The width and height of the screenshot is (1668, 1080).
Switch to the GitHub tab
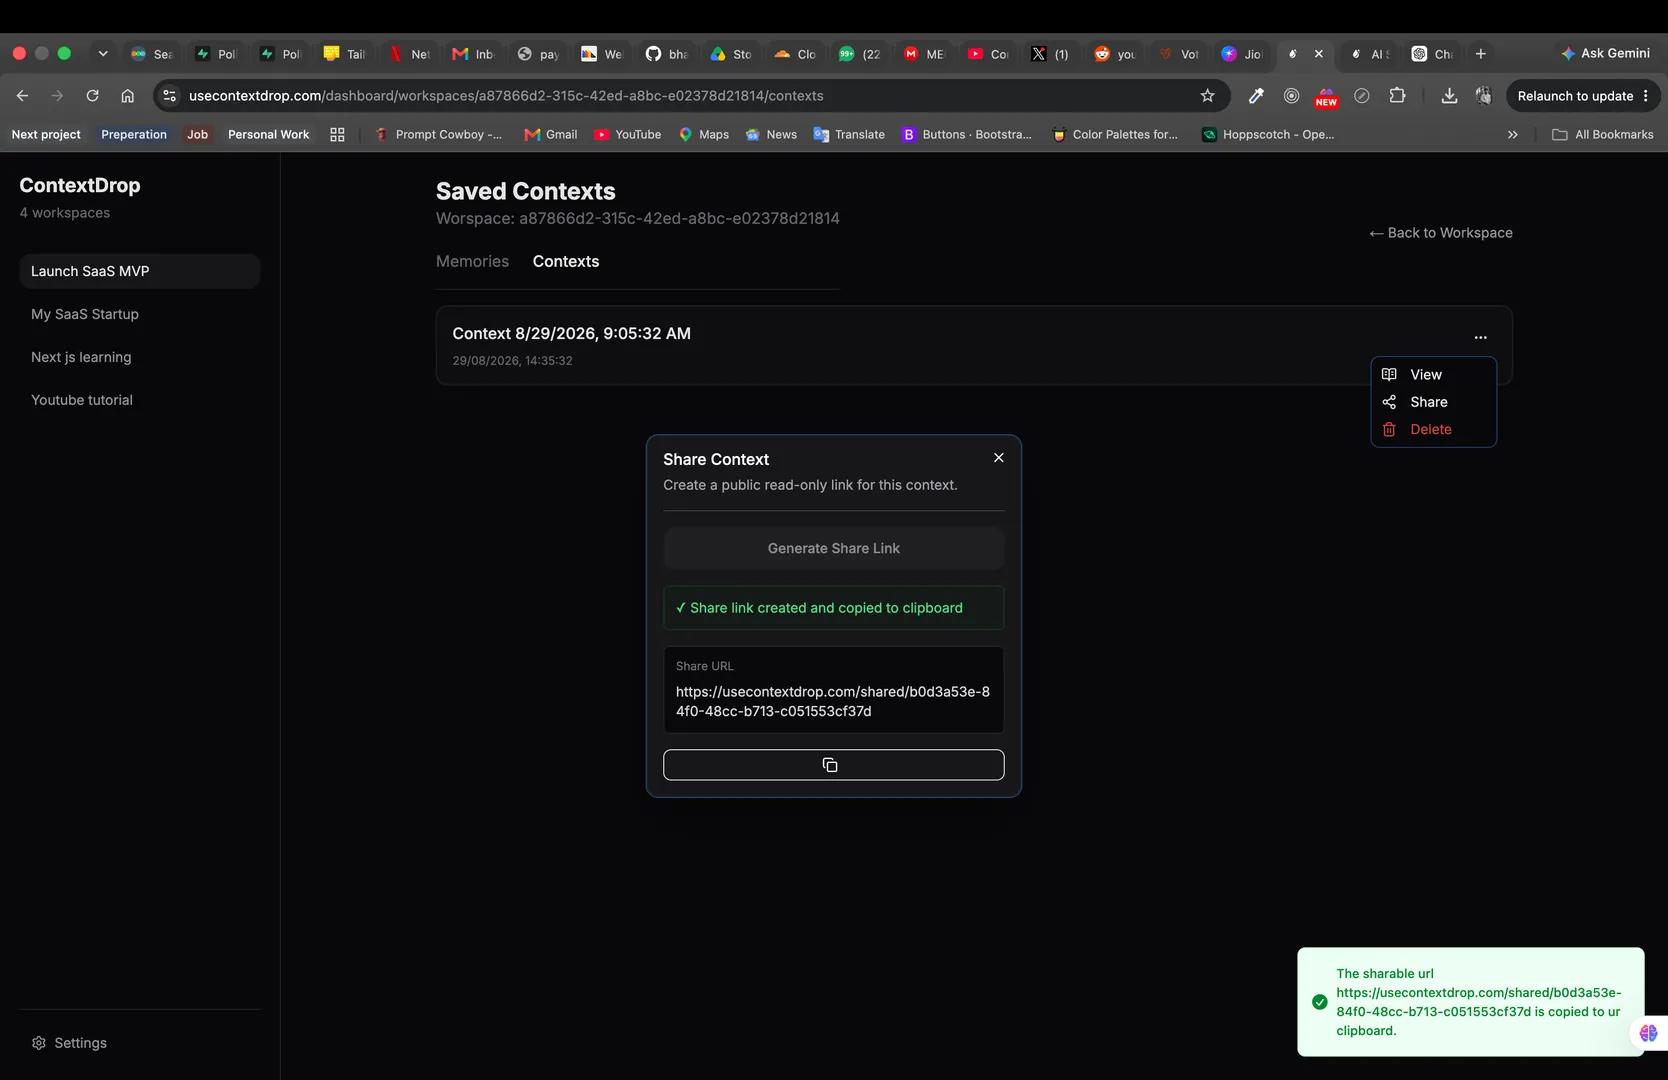[666, 54]
